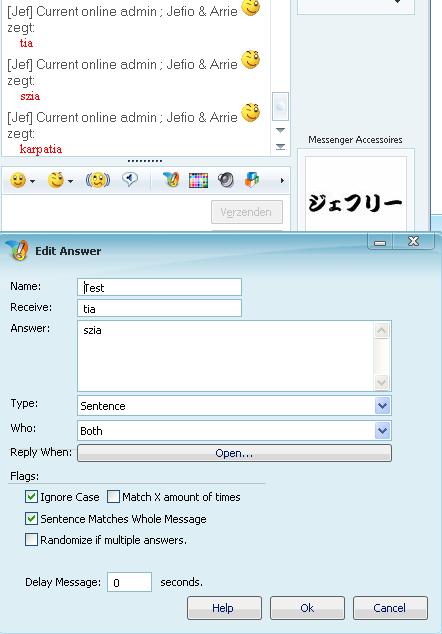Expand the hidden toolbar items arrow
The width and height of the screenshot is (442, 634).
[282, 181]
